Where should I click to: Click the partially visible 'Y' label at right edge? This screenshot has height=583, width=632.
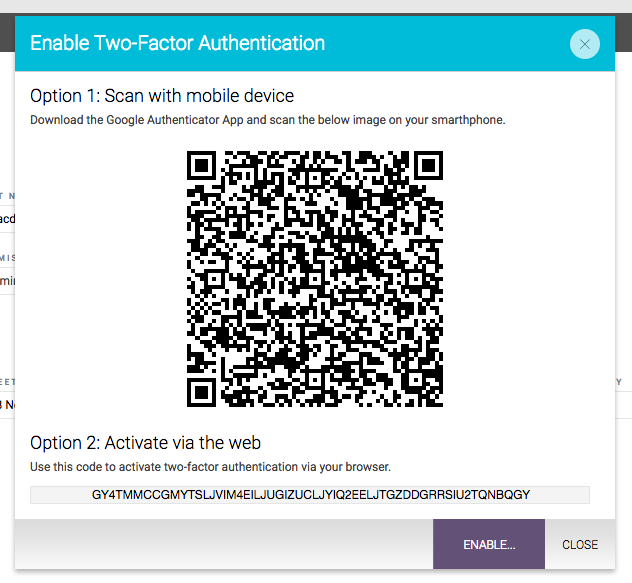[619, 382]
